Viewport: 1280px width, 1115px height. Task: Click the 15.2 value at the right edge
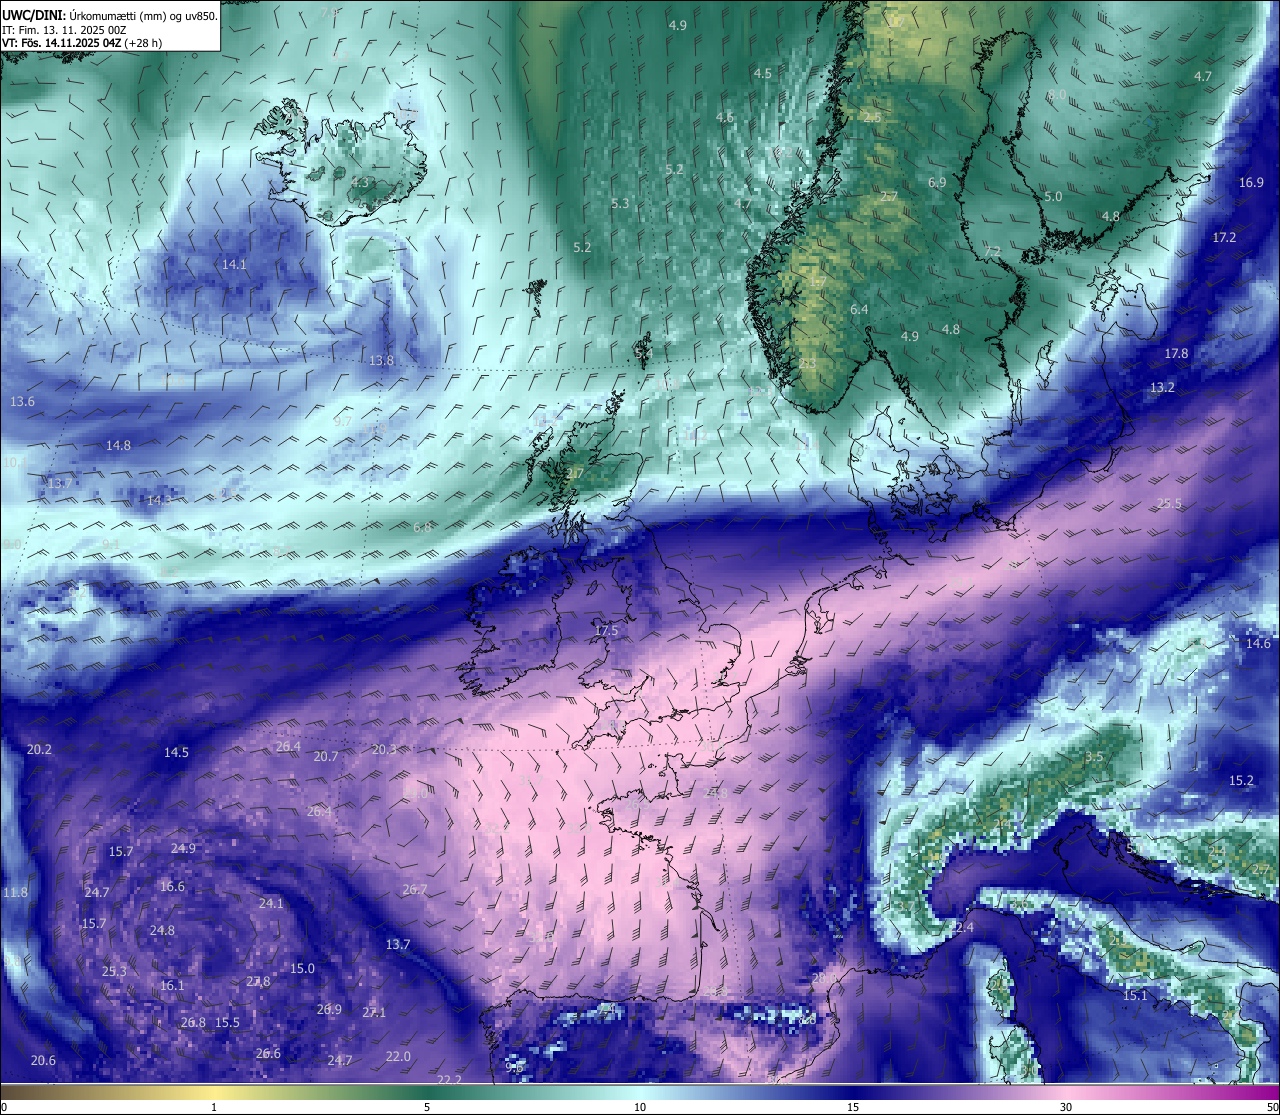tap(1241, 780)
